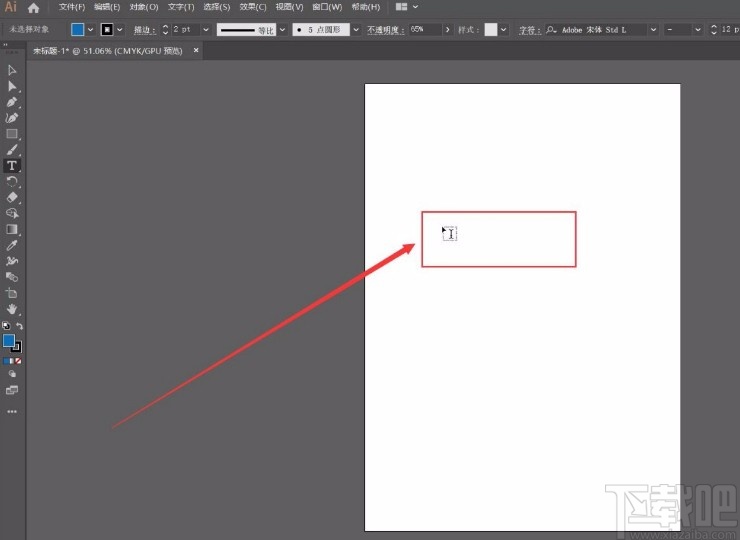The image size is (740, 540).
Task: Open the 窗口(W) menu
Action: [x=327, y=7]
